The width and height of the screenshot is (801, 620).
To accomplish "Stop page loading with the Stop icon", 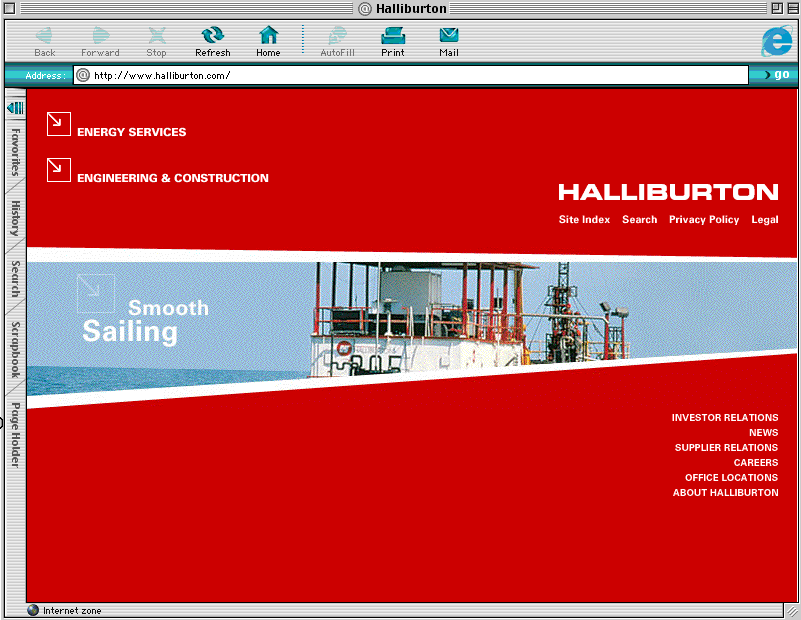I will click(156, 35).
